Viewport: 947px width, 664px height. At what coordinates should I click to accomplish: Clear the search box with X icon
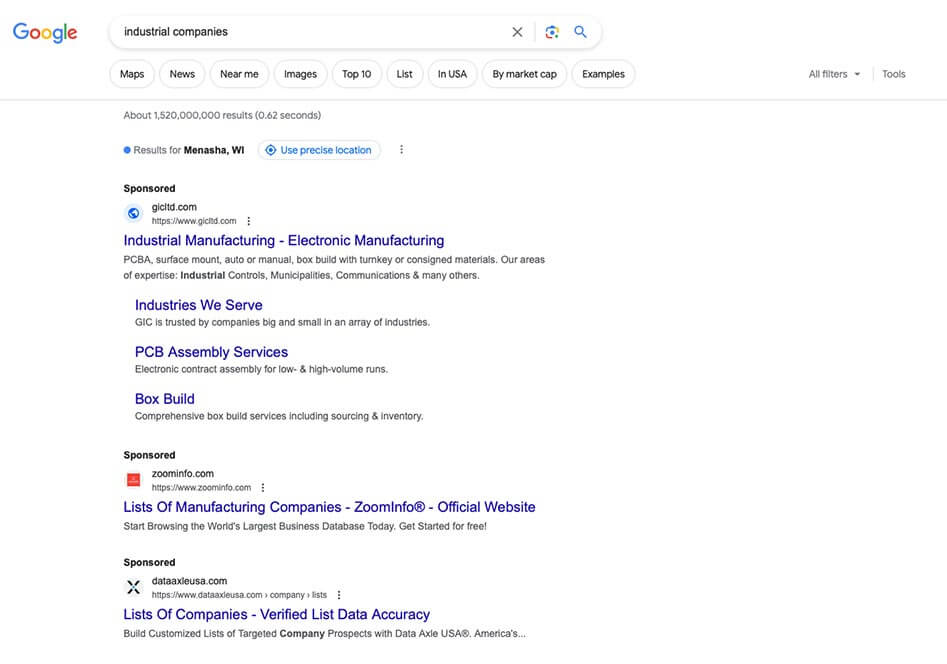(517, 32)
